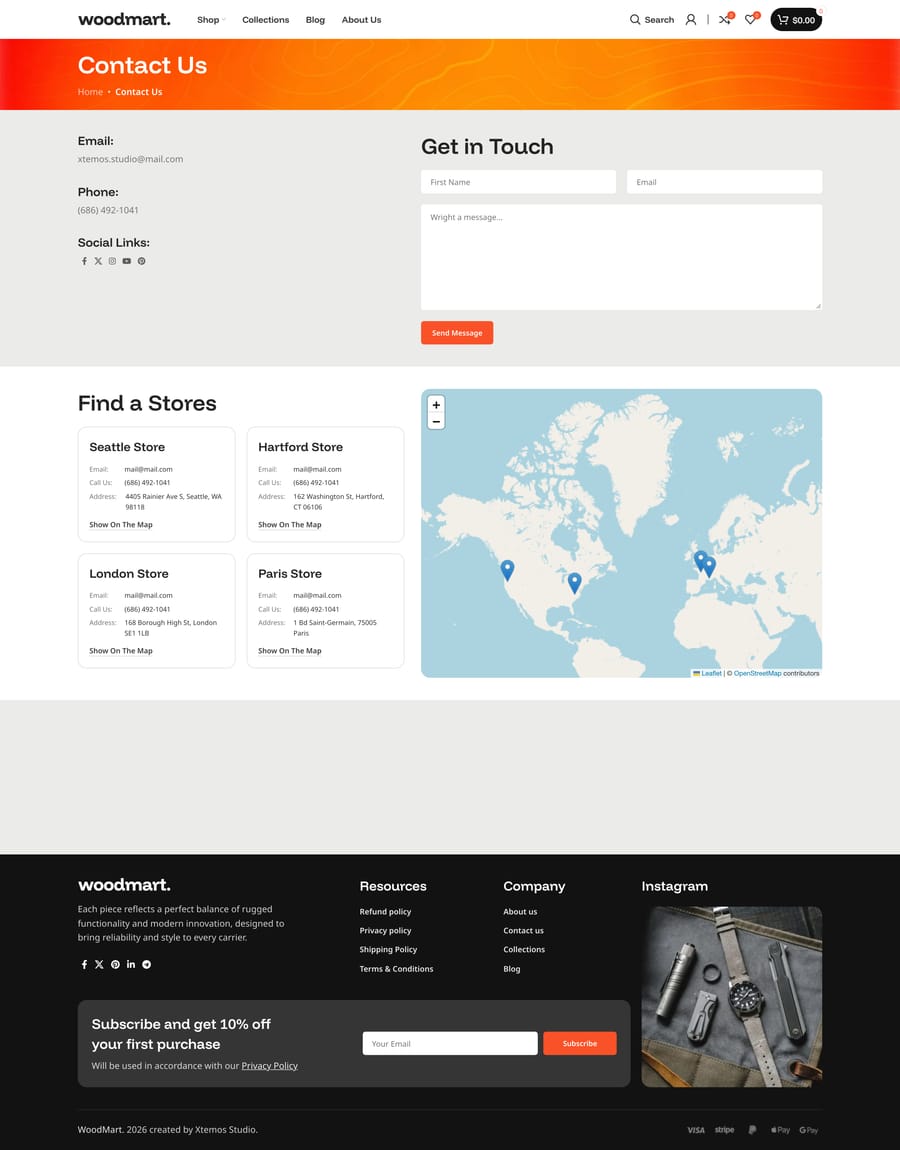
Task: Open the About Us menu item
Action: (x=362, y=20)
